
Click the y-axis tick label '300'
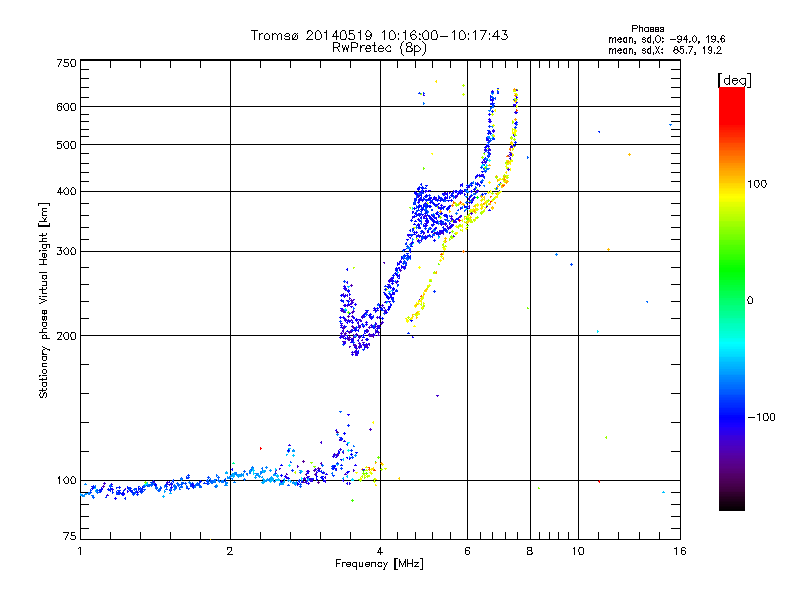point(66,252)
